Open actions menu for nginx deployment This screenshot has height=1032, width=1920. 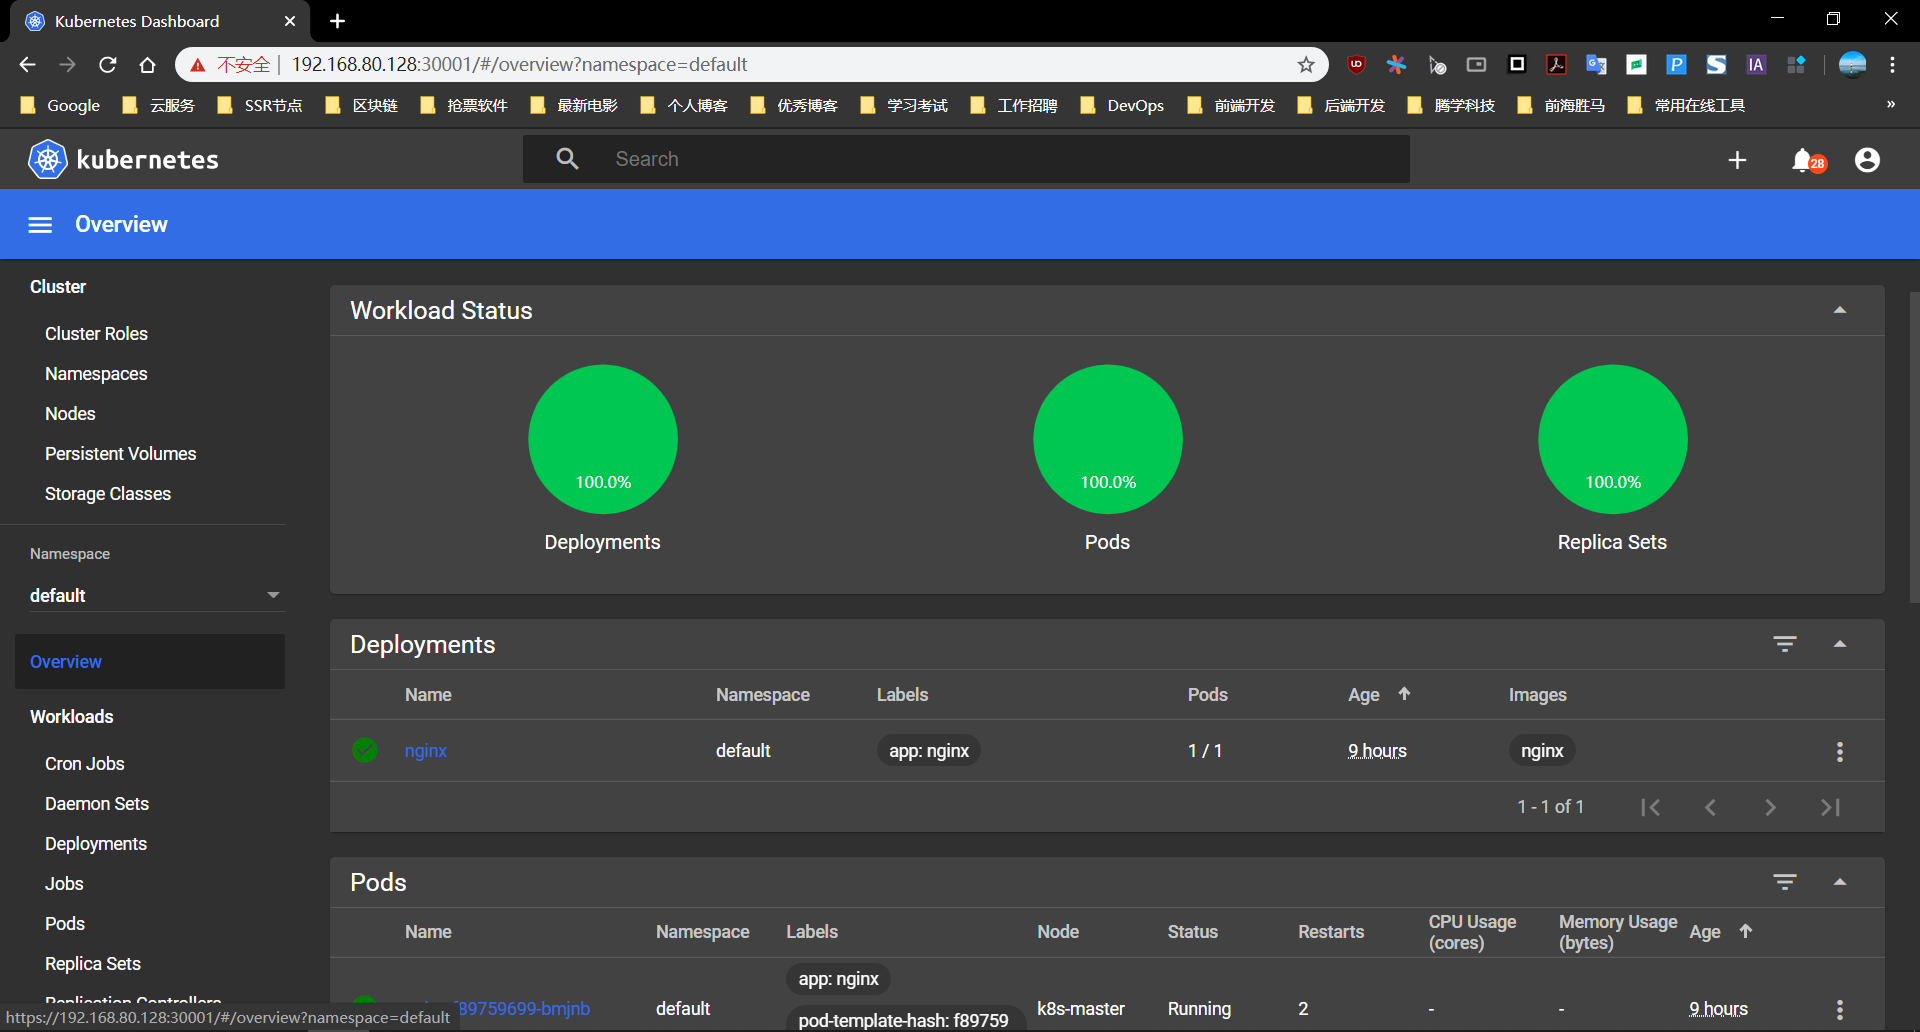coord(1840,752)
